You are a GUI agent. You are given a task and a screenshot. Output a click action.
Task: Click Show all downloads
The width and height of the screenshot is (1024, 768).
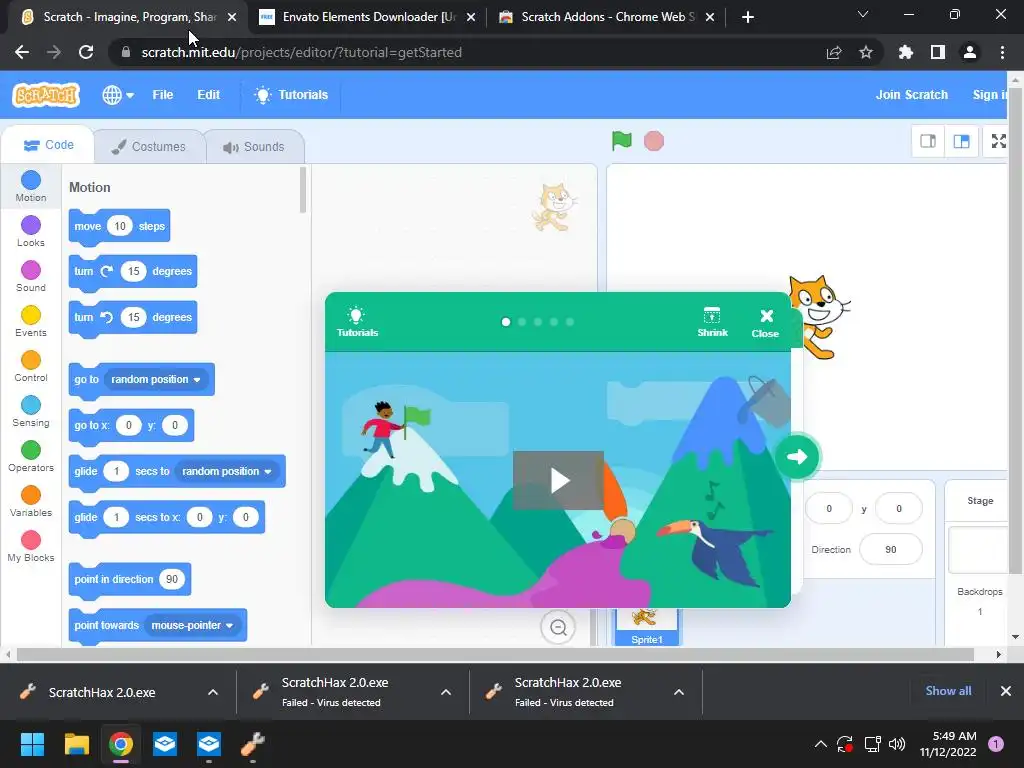948,691
